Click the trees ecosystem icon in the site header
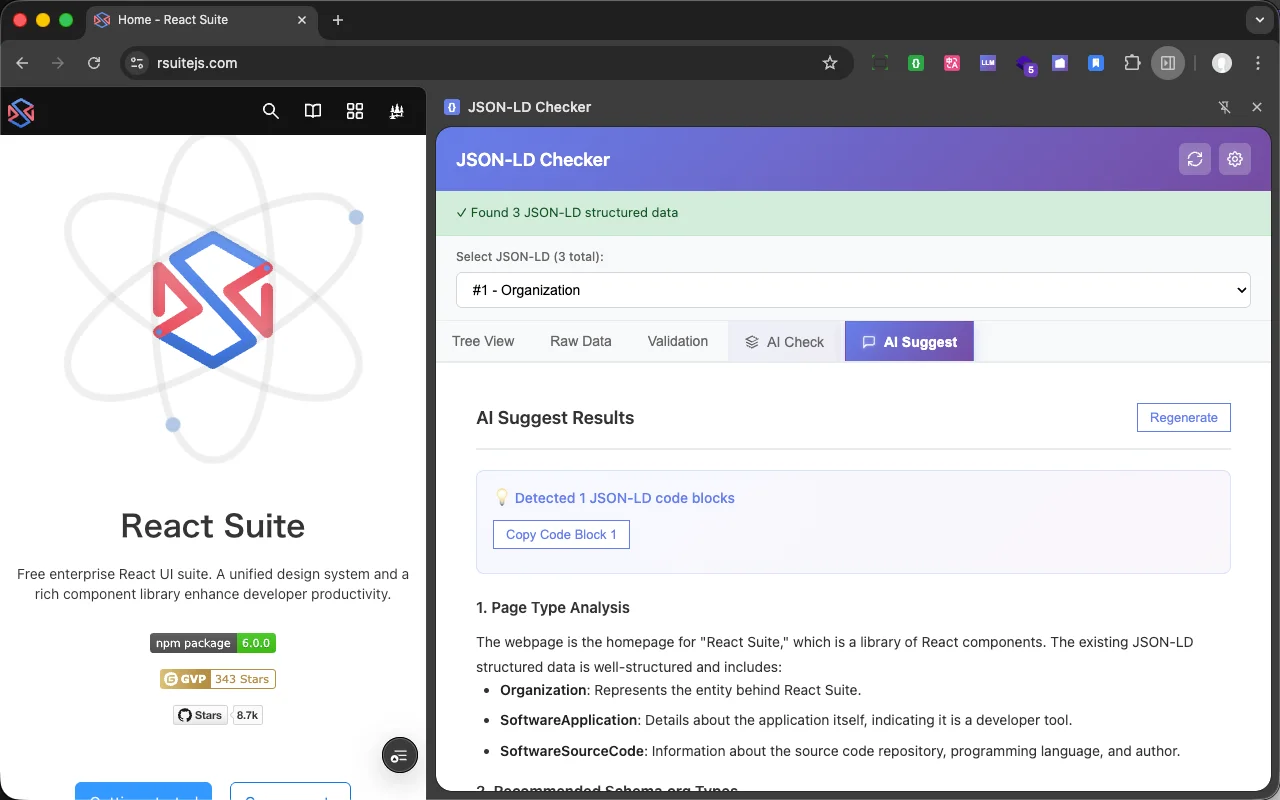The height and width of the screenshot is (800, 1280). 397,111
